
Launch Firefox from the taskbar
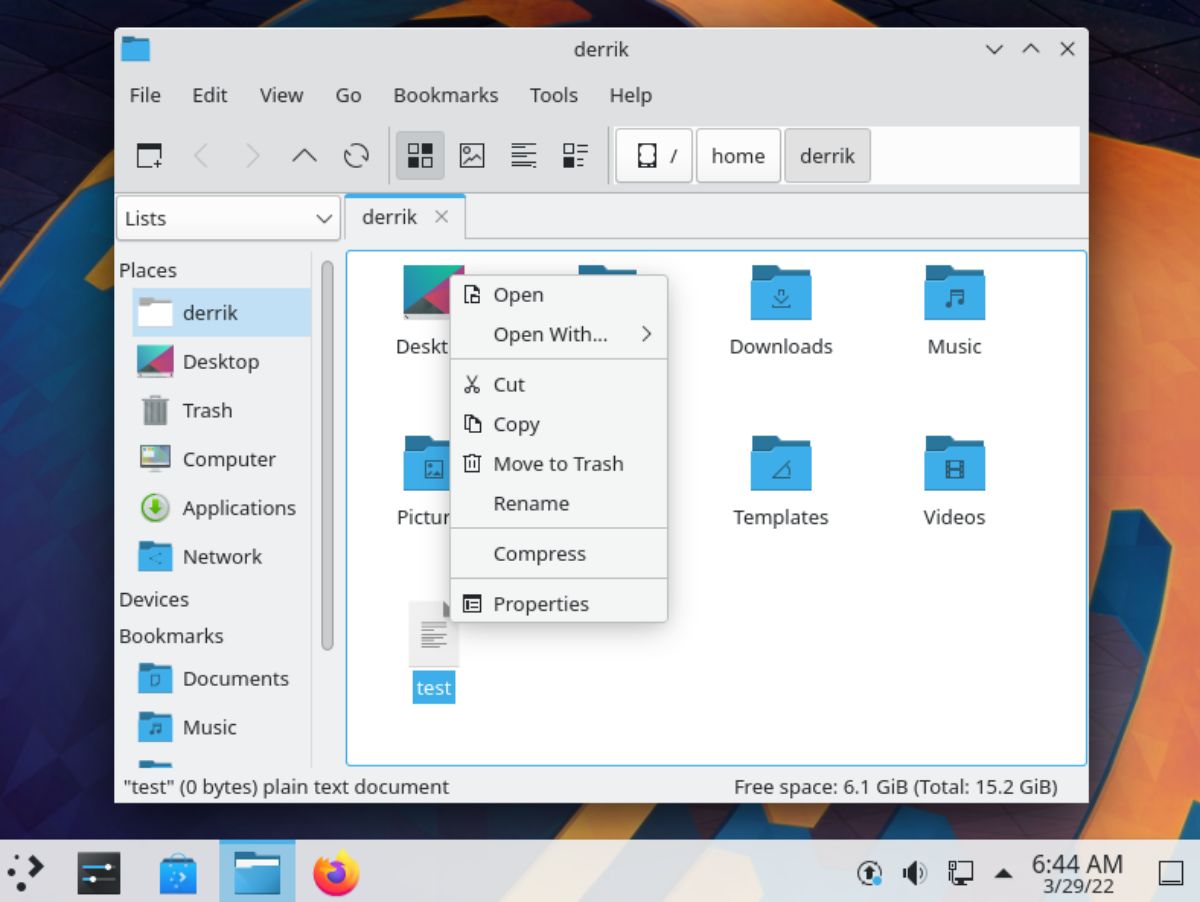click(x=335, y=871)
